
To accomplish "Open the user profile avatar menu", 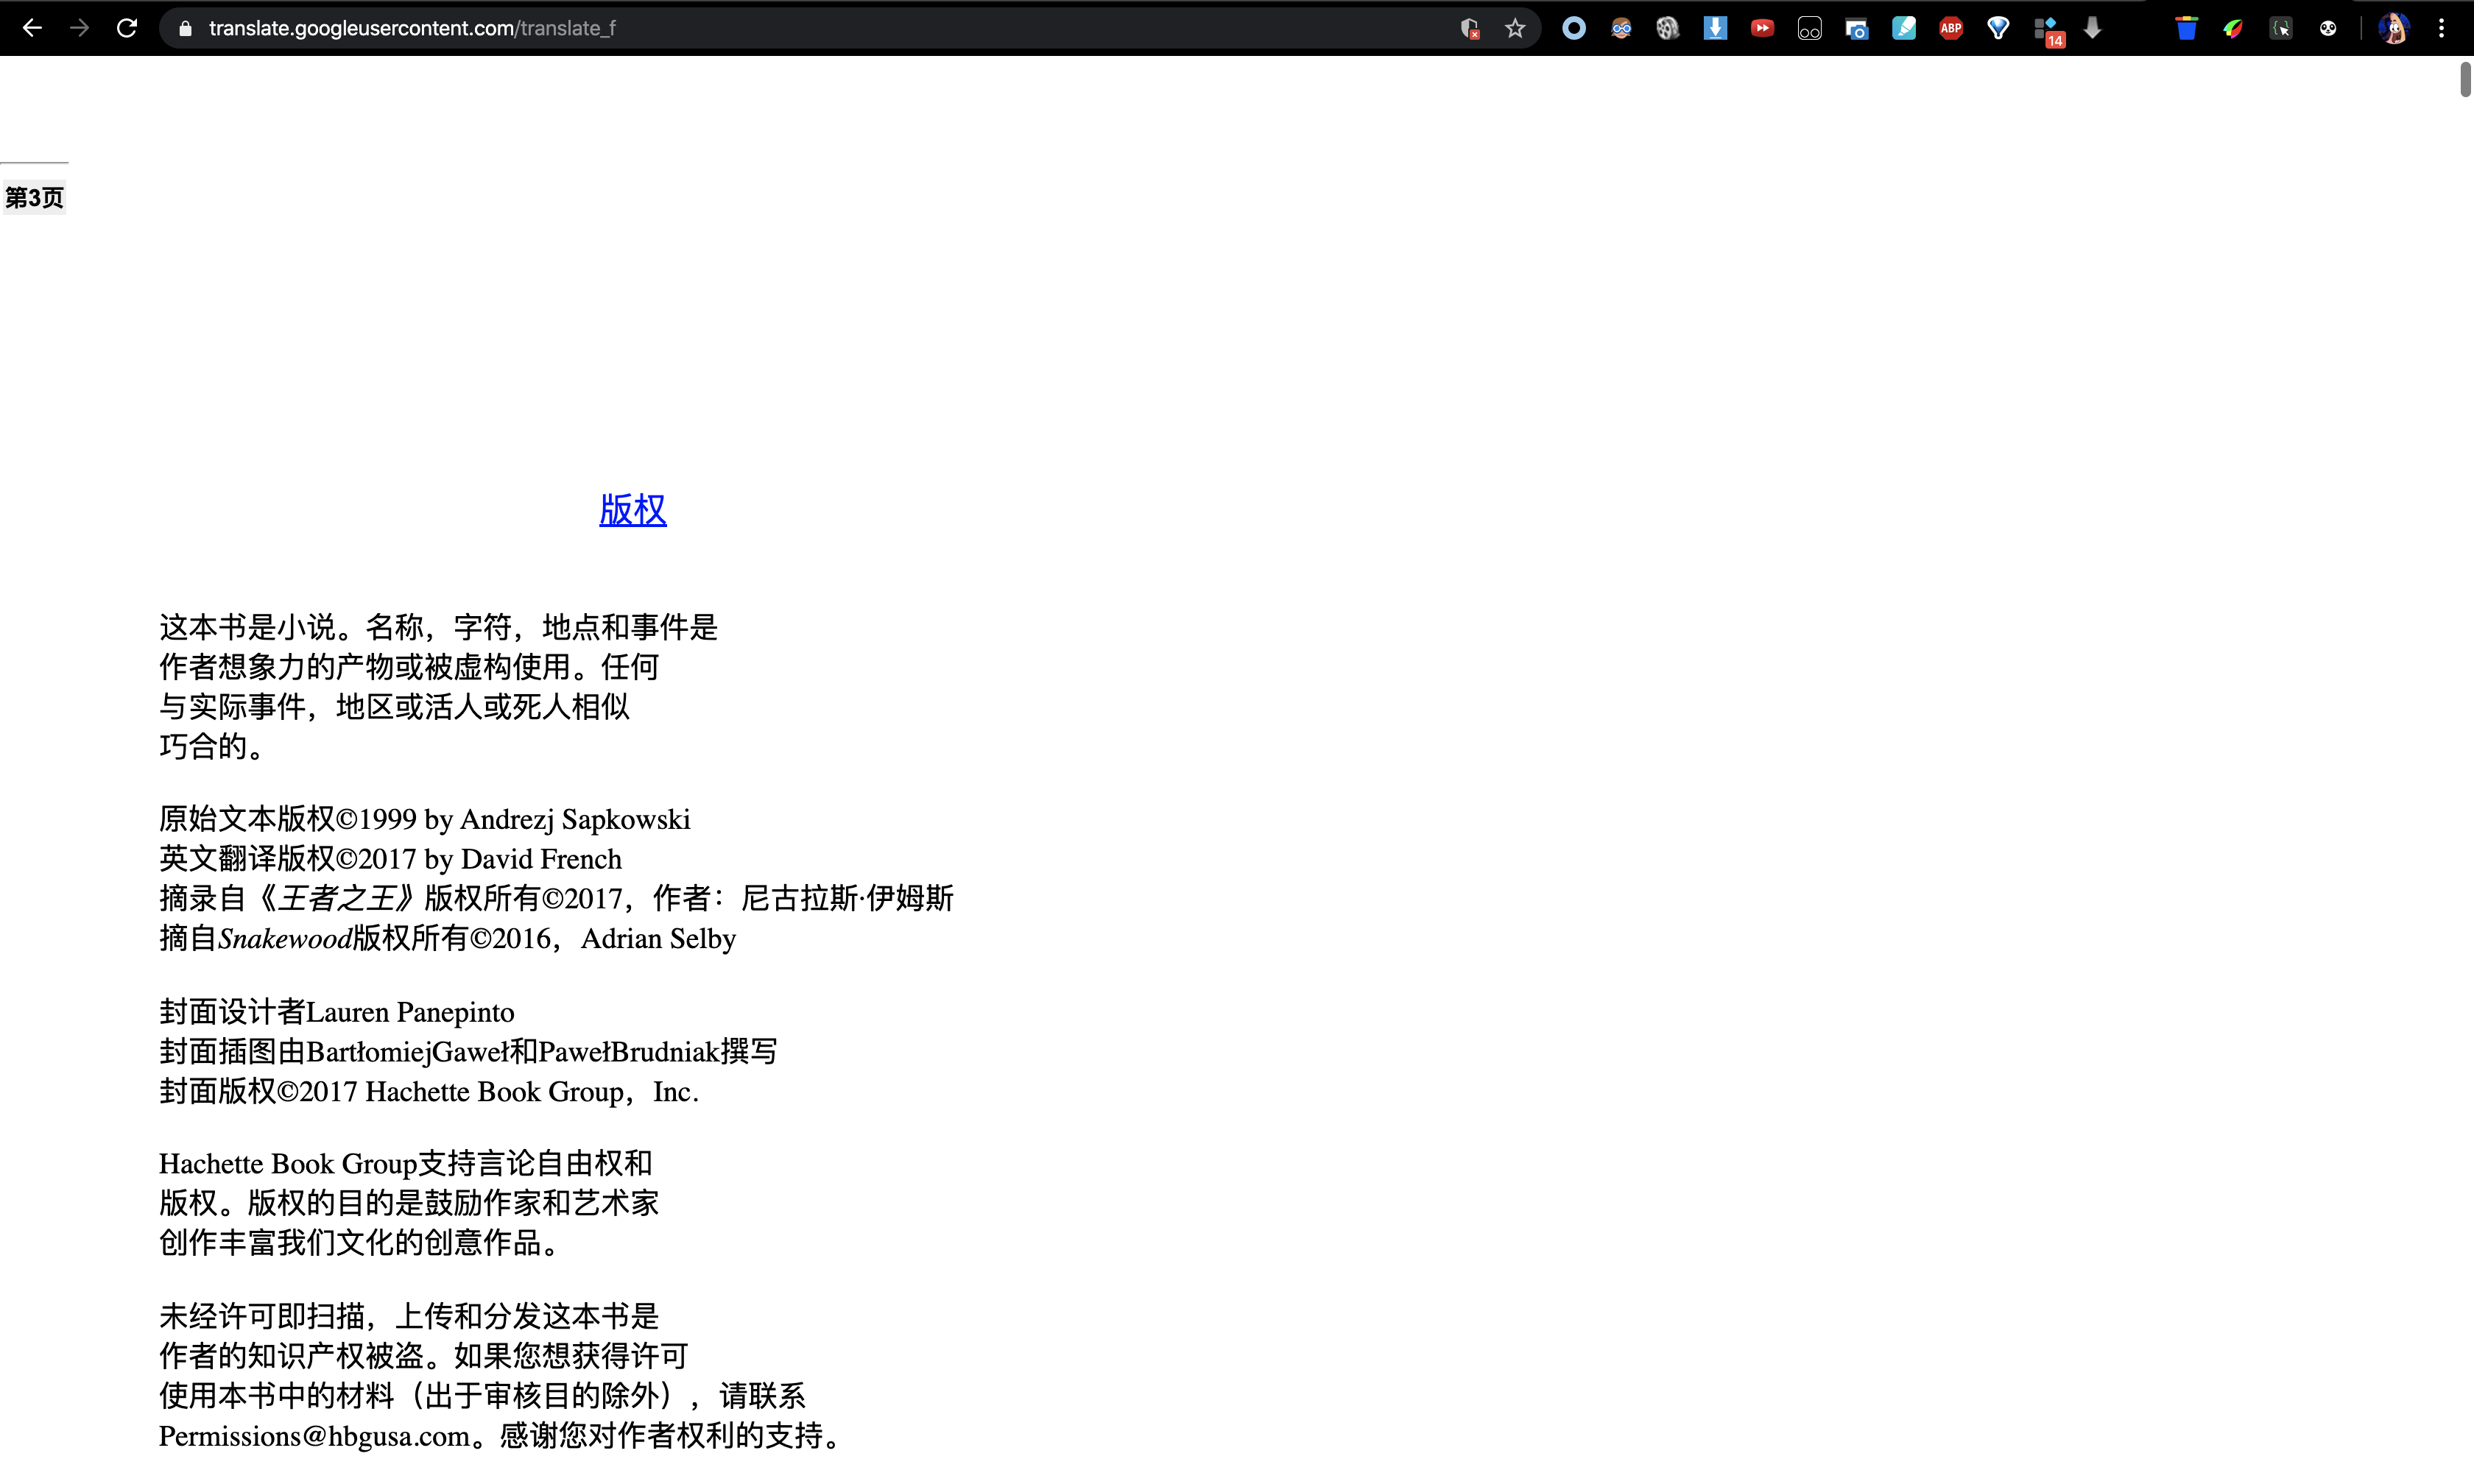I will click(2393, 28).
